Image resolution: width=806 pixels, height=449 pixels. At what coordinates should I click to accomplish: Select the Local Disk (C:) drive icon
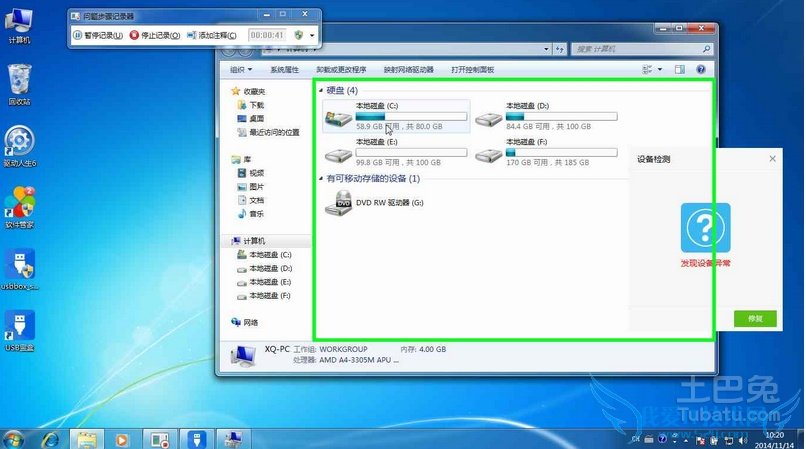pyautogui.click(x=339, y=118)
